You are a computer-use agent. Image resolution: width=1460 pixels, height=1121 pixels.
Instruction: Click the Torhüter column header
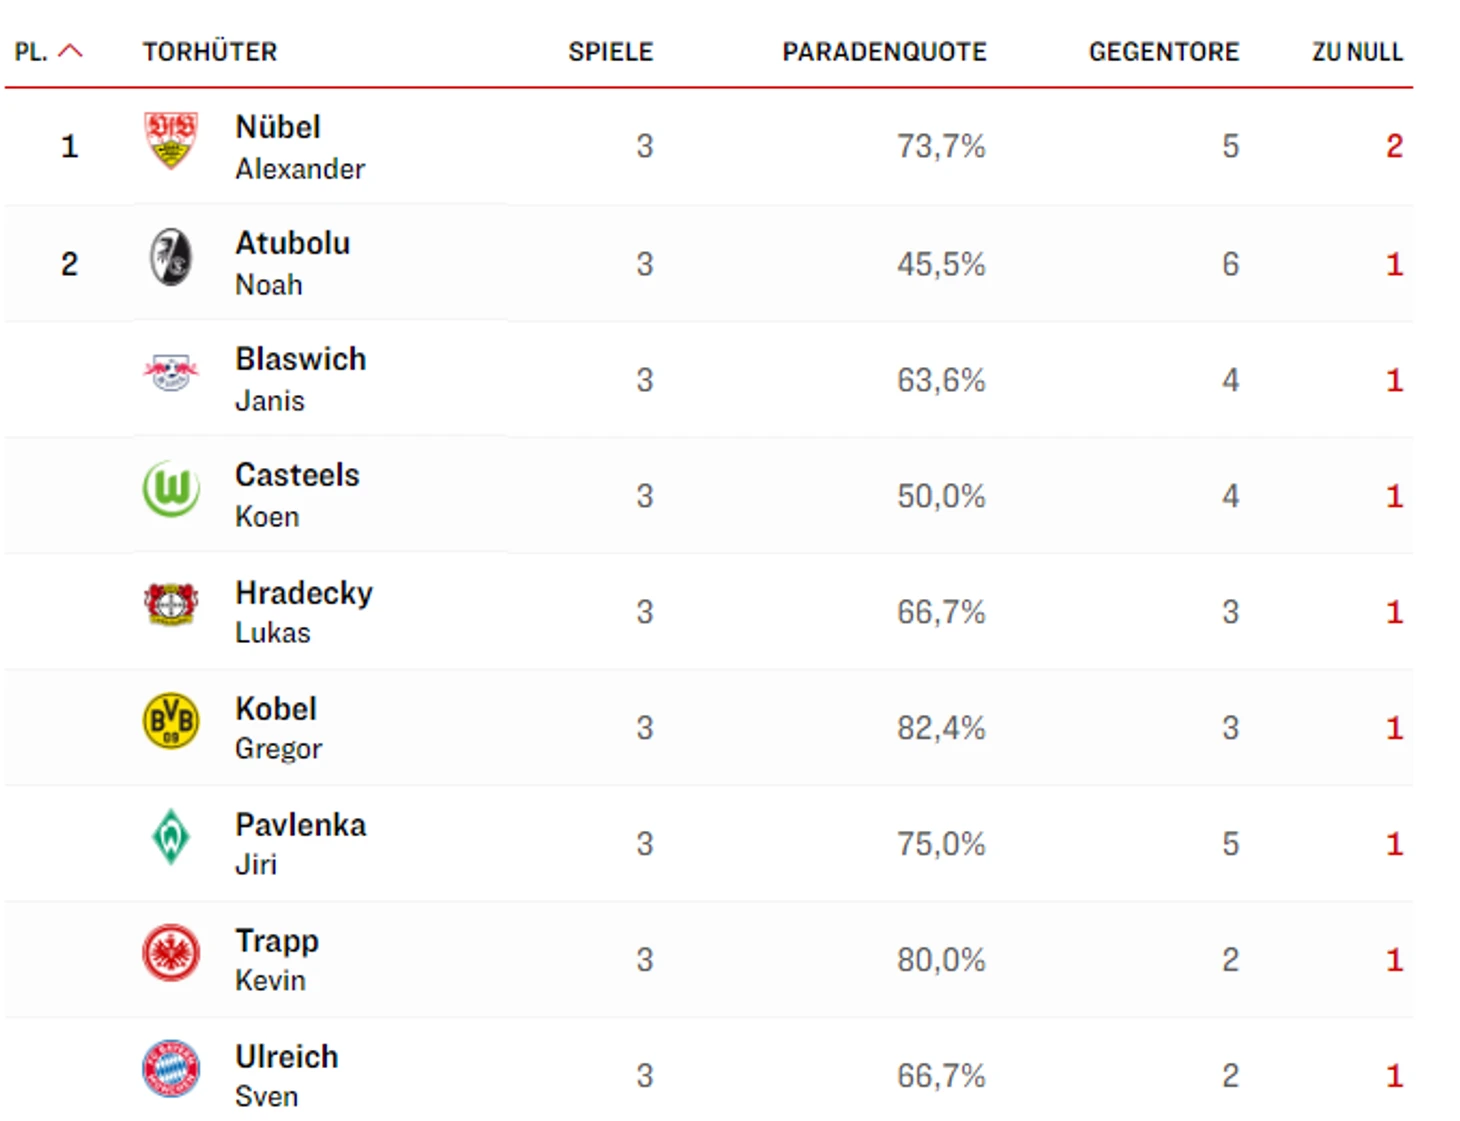point(210,52)
